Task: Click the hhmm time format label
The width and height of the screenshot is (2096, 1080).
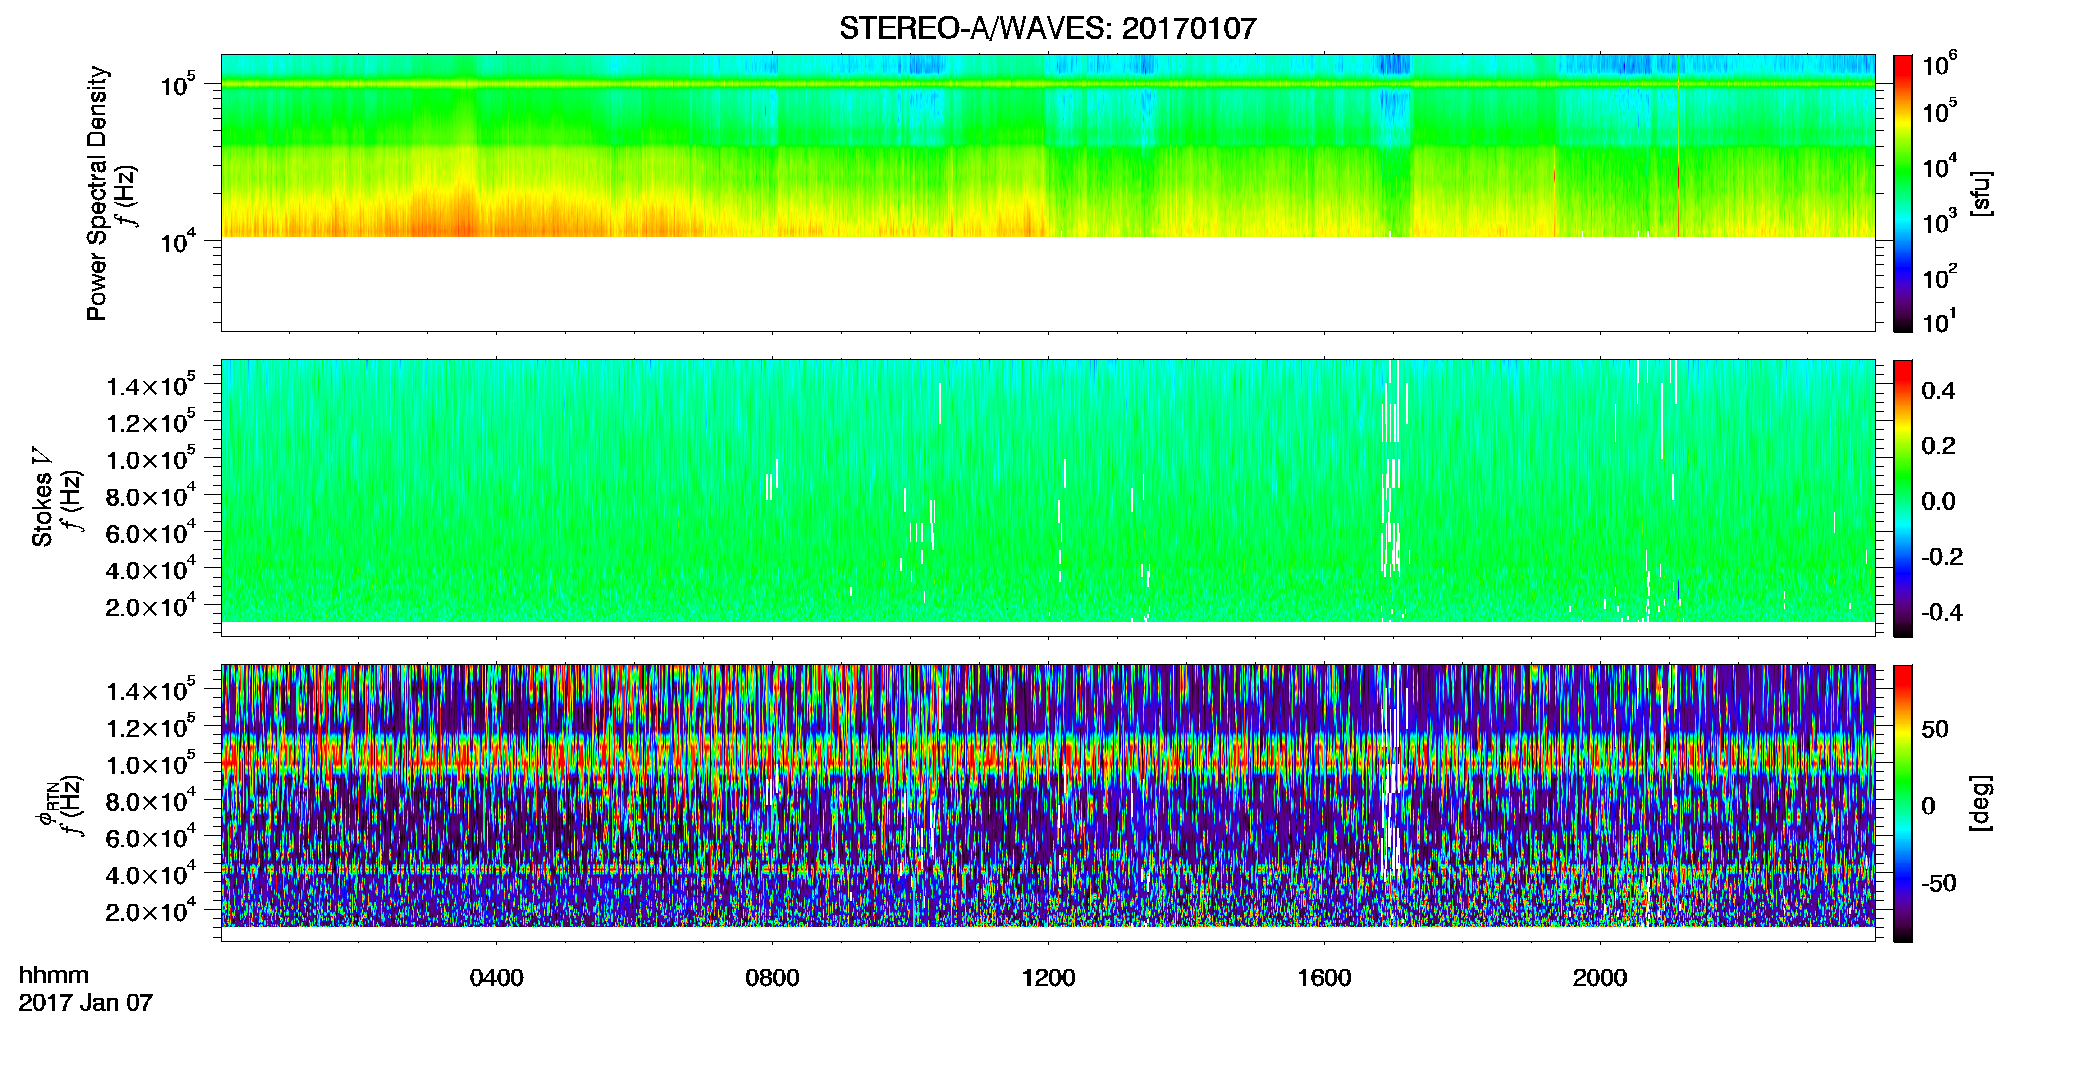Action: pos(54,975)
